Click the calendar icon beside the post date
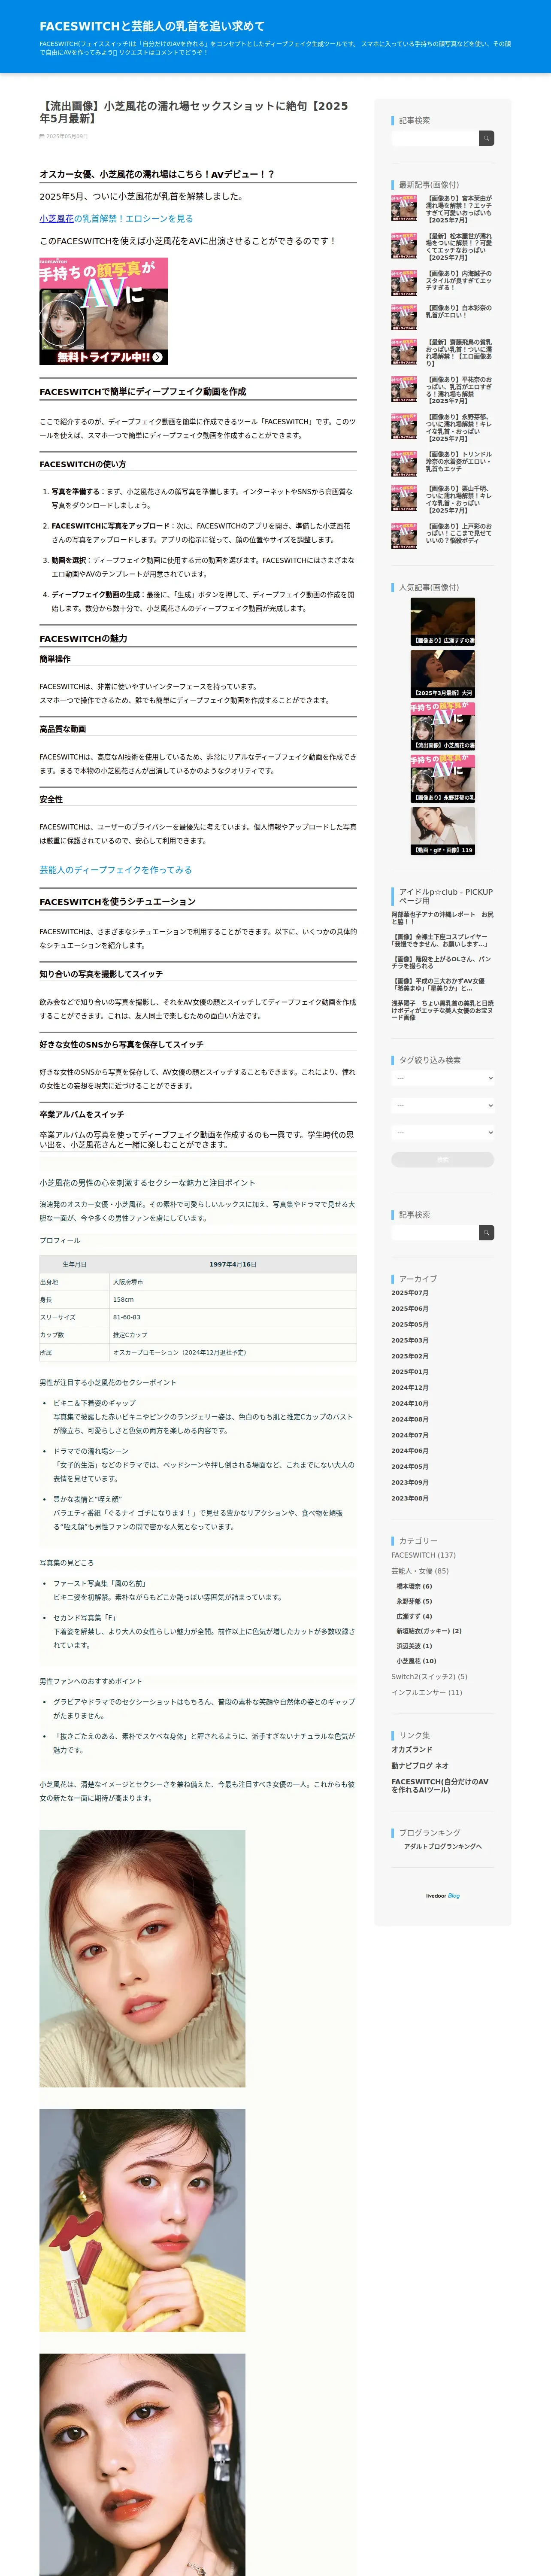 [42, 136]
